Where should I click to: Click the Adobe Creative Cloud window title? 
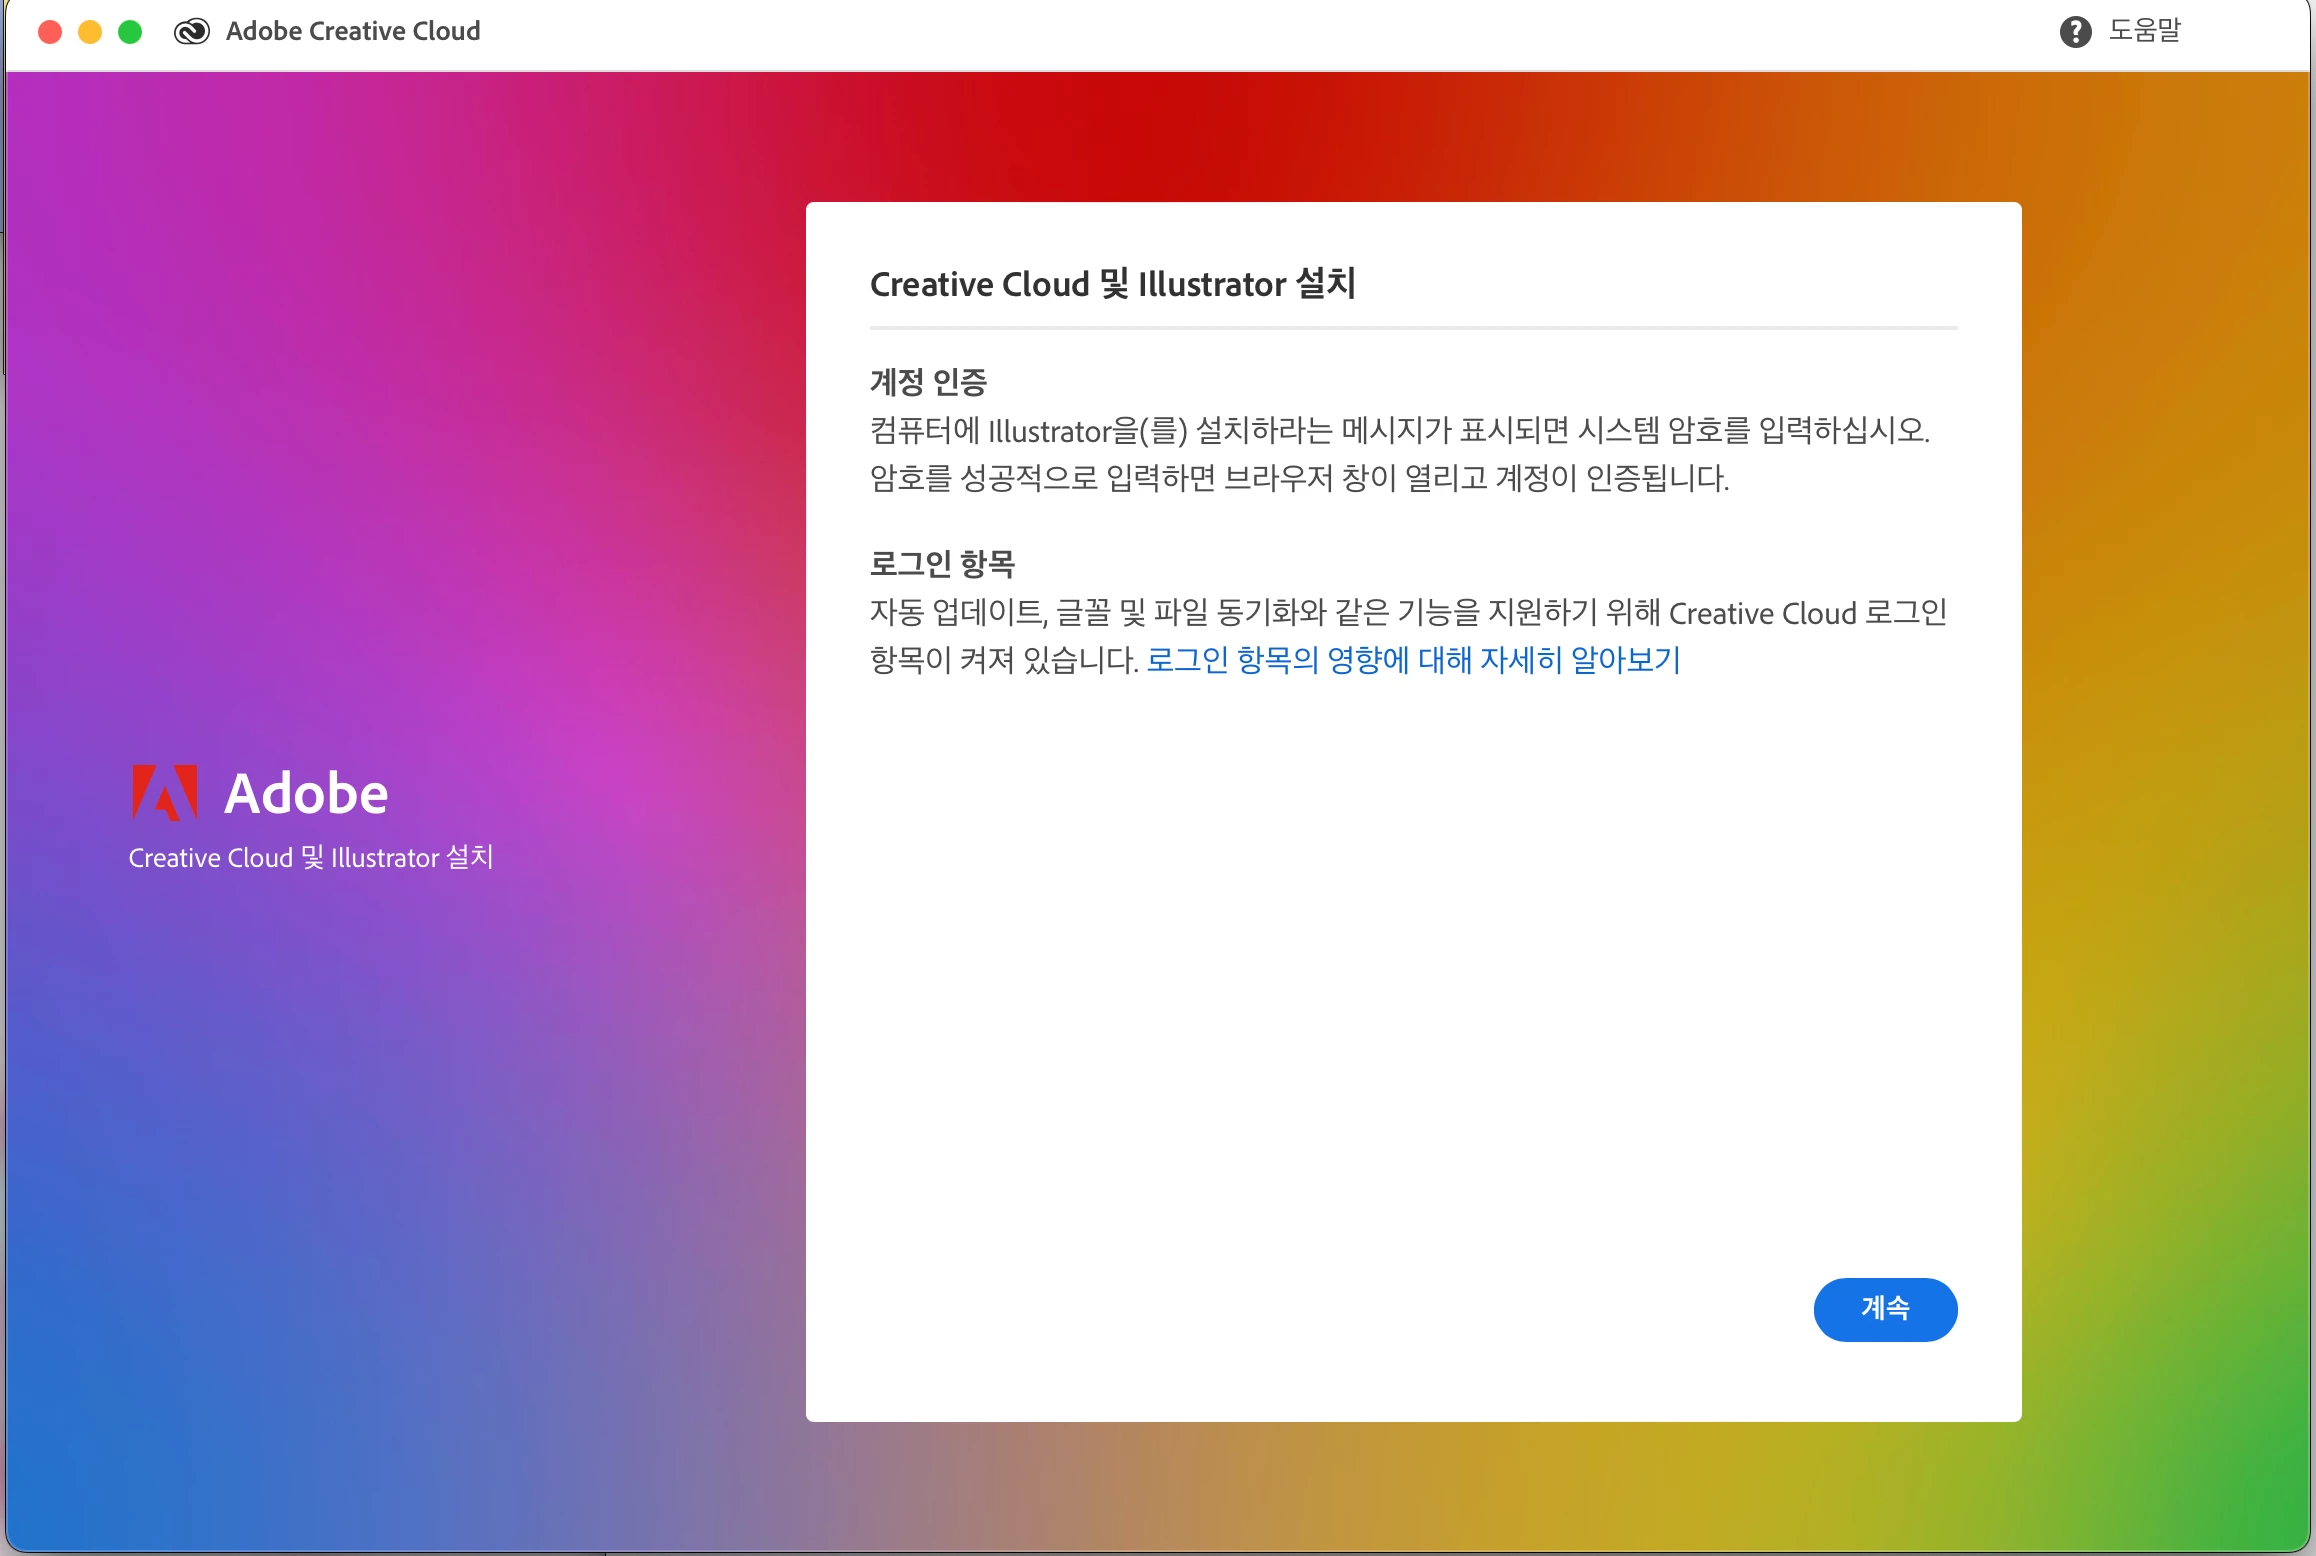(353, 32)
